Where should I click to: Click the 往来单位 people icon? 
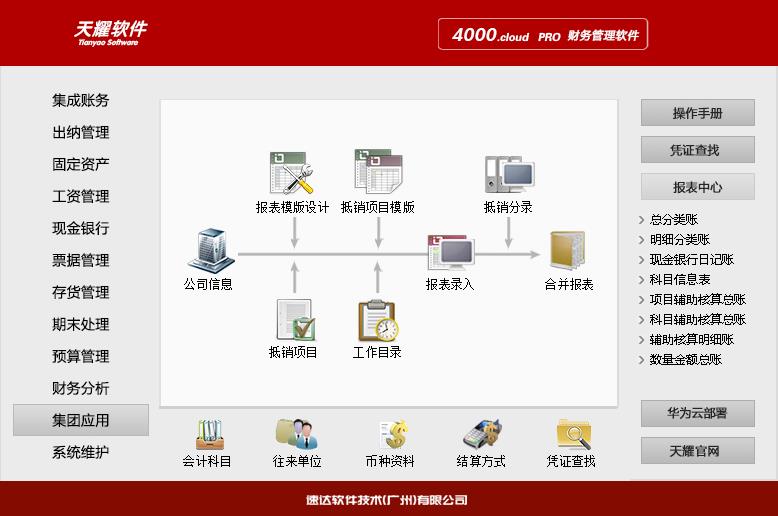[296, 434]
